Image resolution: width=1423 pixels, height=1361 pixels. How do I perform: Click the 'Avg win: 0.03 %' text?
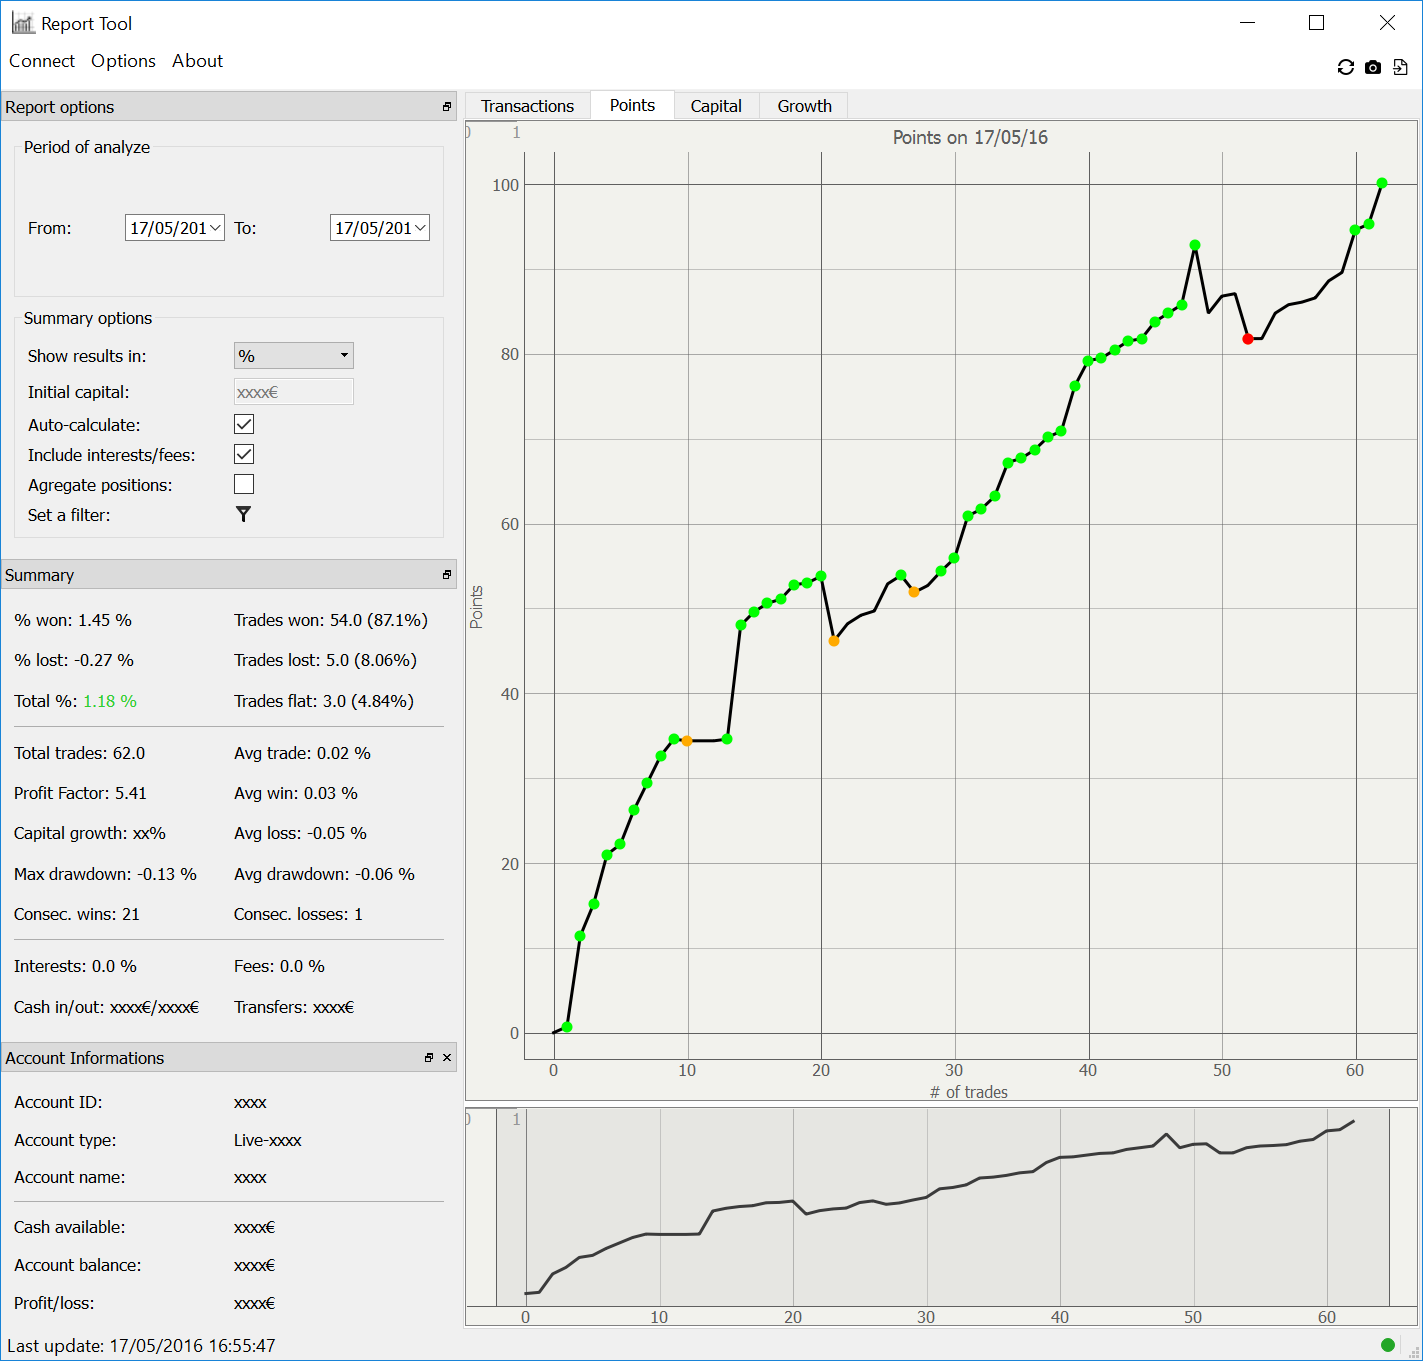pyautogui.click(x=296, y=793)
